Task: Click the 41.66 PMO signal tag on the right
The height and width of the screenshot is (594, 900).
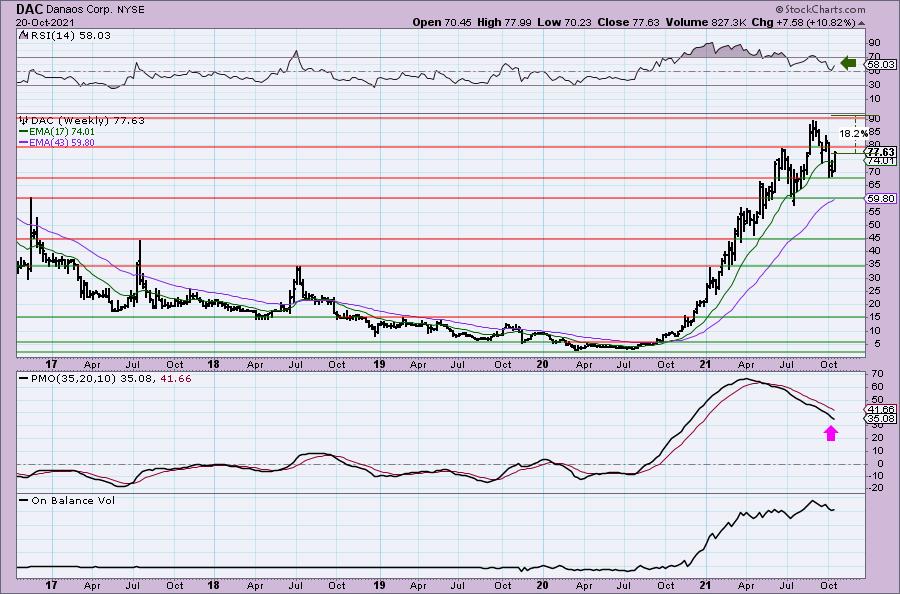Action: [880, 409]
